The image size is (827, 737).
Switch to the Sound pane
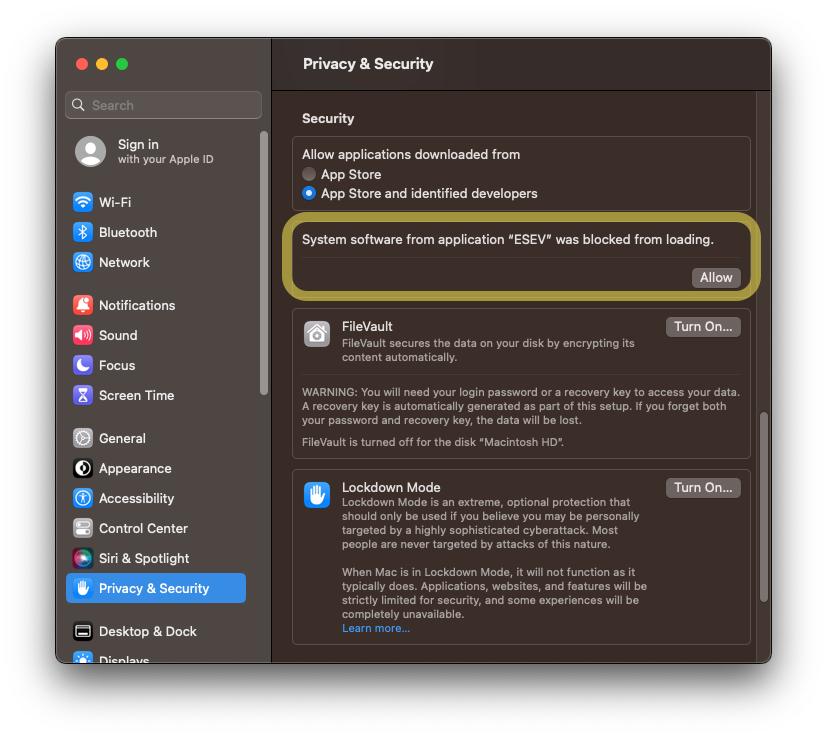coord(156,335)
